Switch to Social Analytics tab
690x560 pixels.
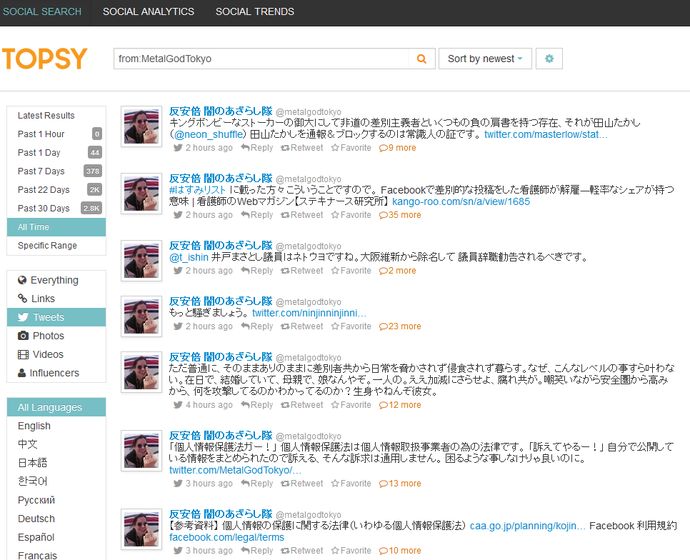point(148,12)
